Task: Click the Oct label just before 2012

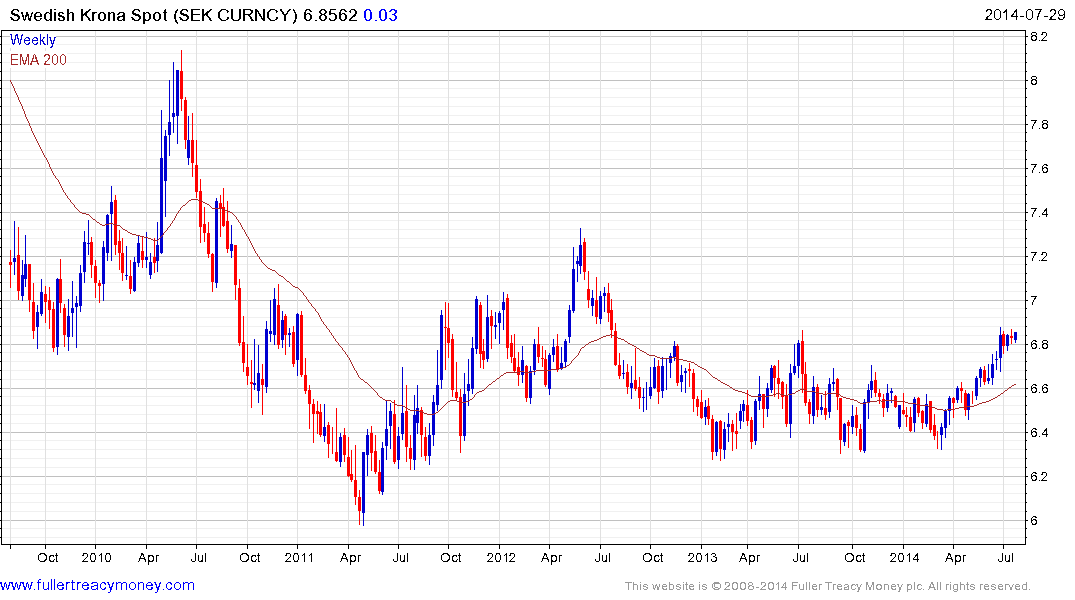Action: pos(450,557)
